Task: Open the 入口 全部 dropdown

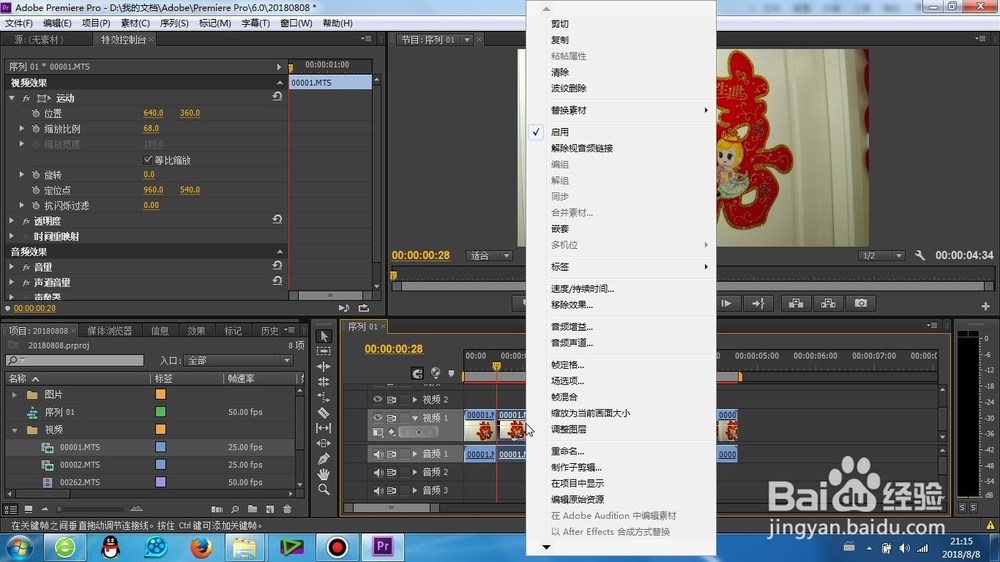Action: (239, 360)
